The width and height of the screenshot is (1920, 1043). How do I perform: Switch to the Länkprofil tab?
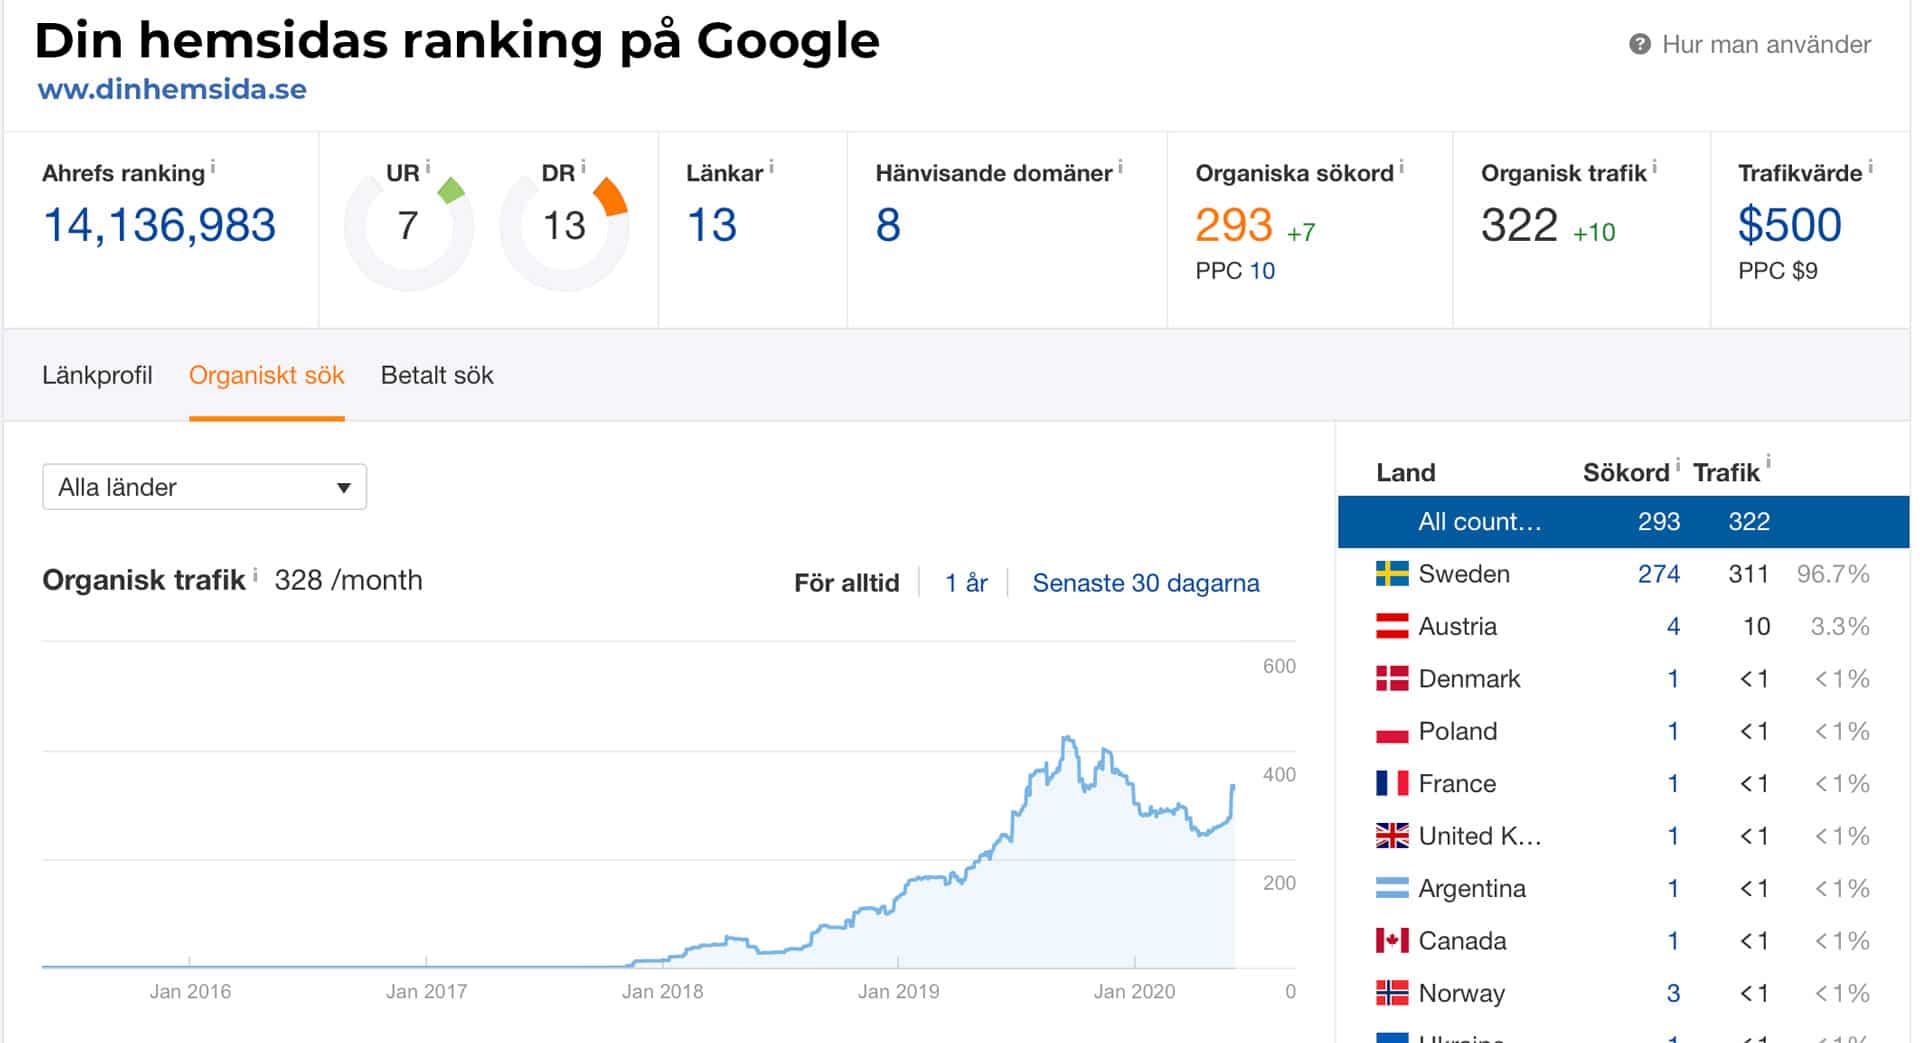97,376
